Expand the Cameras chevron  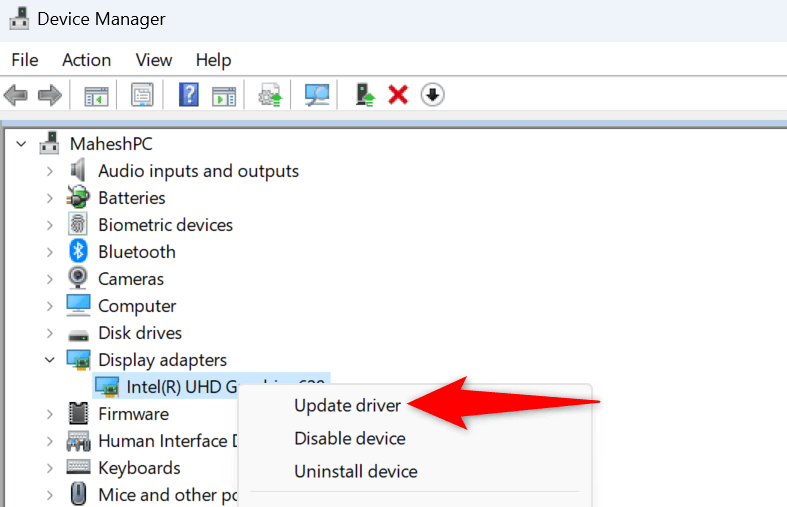[49, 279]
